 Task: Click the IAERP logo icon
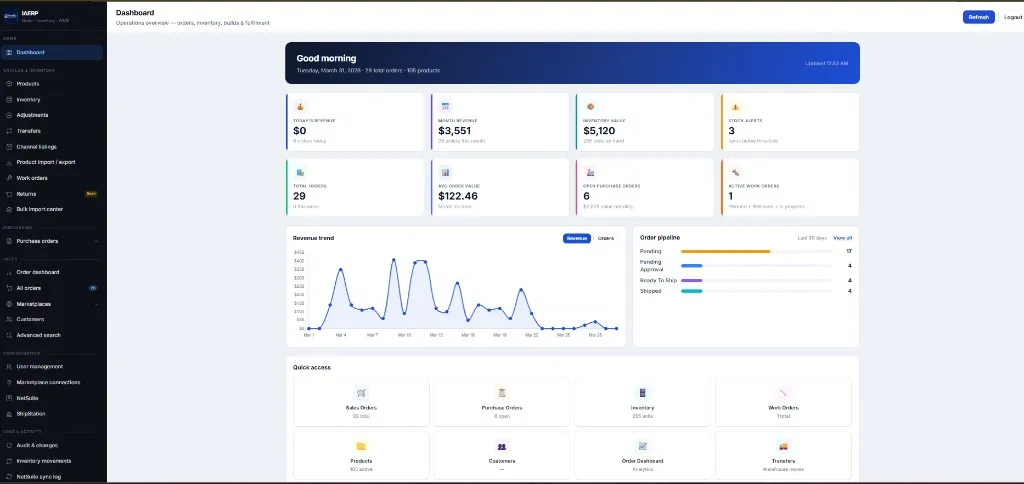(x=10, y=15)
